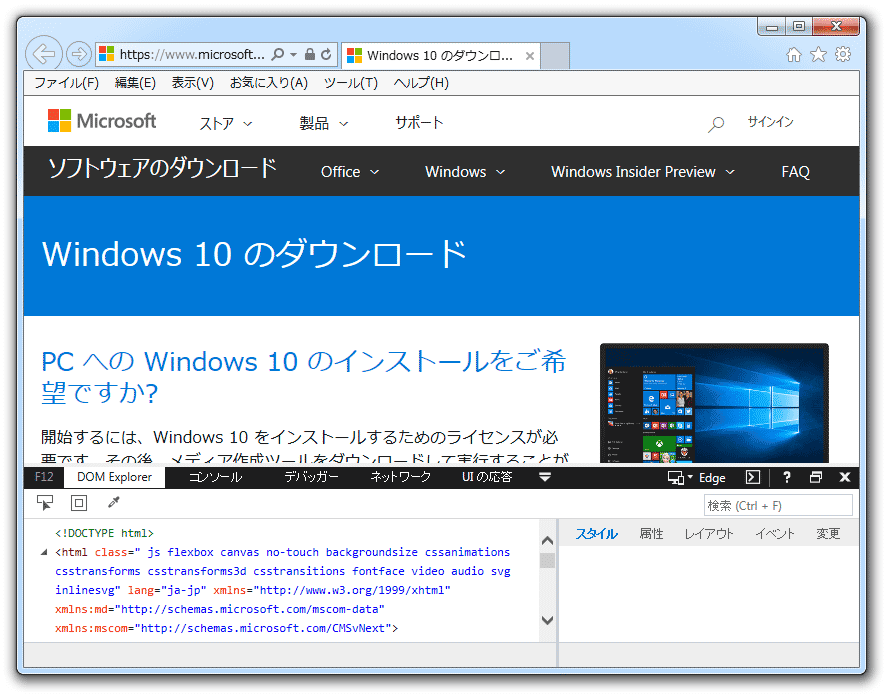Switch to the レイアウト pane tab
The width and height of the screenshot is (888, 697).
[708, 534]
